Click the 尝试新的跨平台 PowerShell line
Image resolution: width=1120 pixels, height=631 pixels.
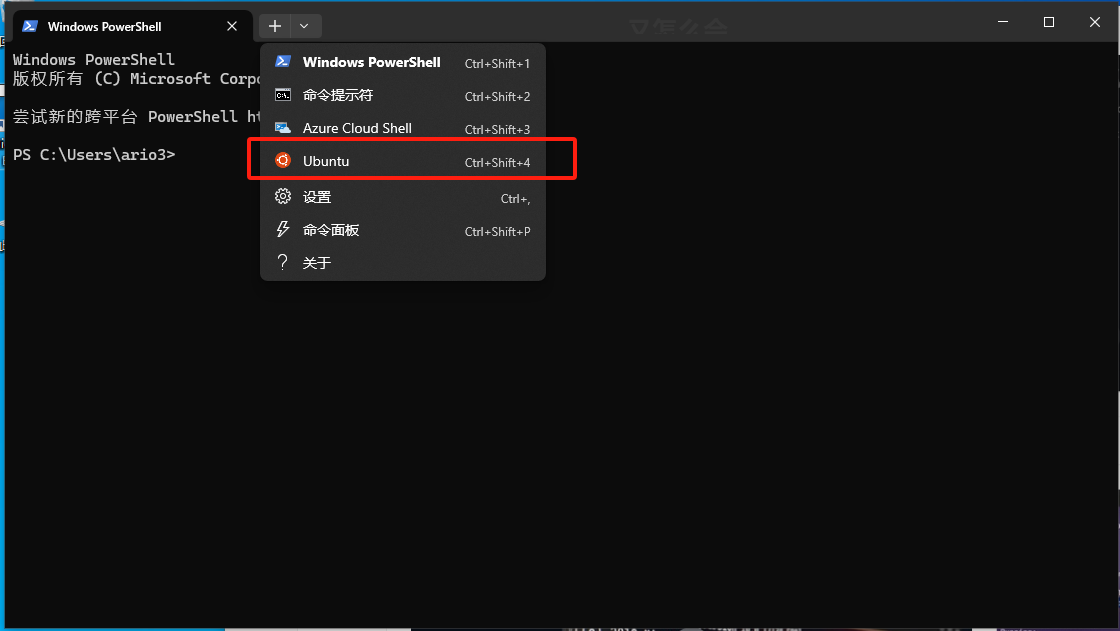coord(136,116)
